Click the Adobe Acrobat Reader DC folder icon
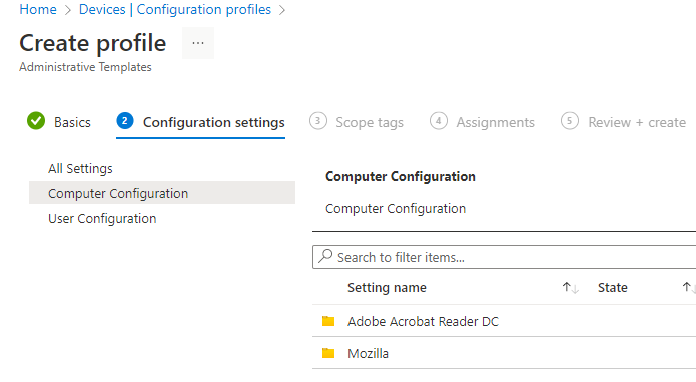The image size is (696, 382). click(x=328, y=321)
